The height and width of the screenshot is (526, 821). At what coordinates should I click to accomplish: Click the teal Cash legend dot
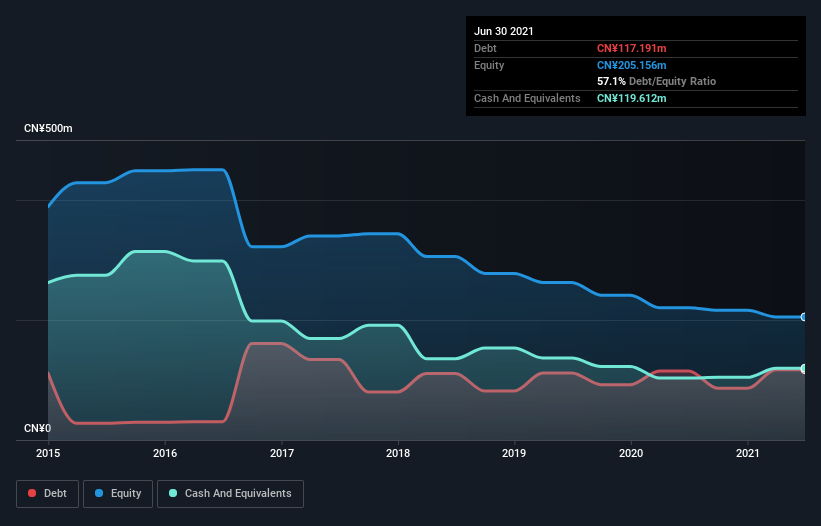point(173,493)
